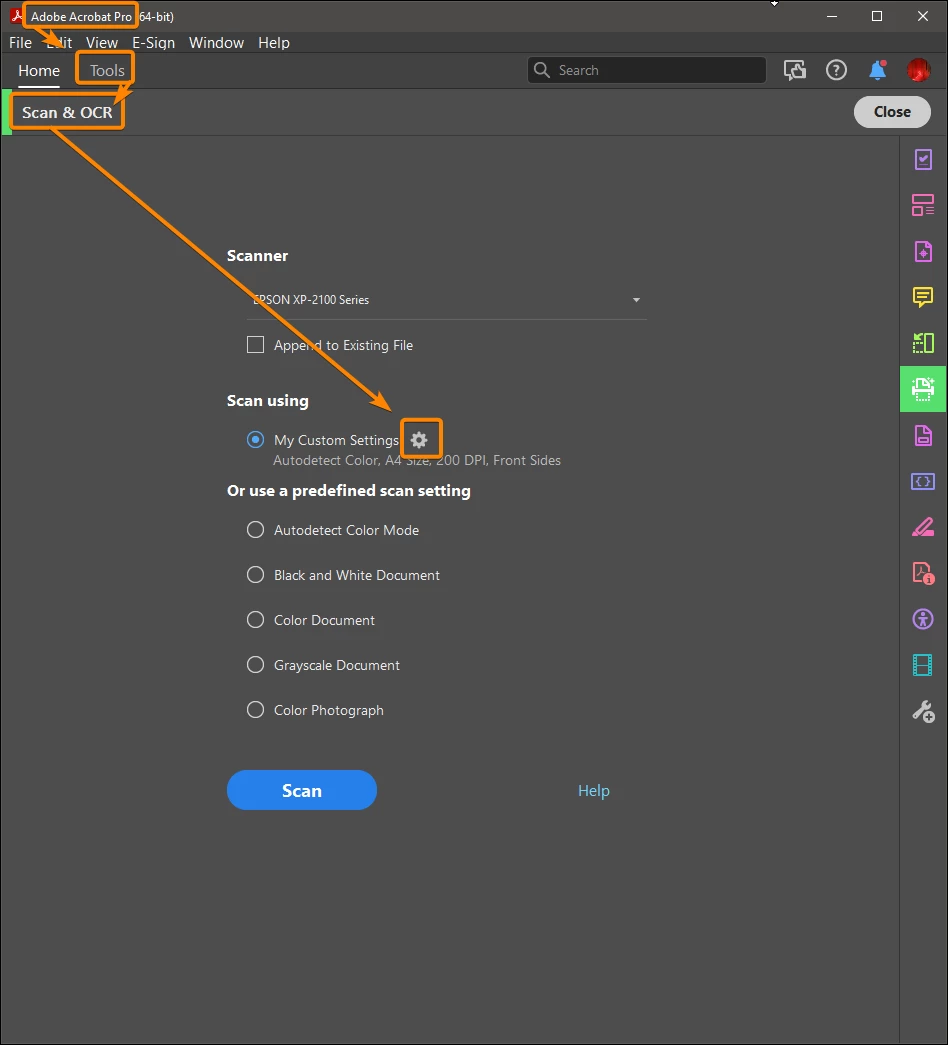Open the pink page layout tool in sidebar

point(923,205)
